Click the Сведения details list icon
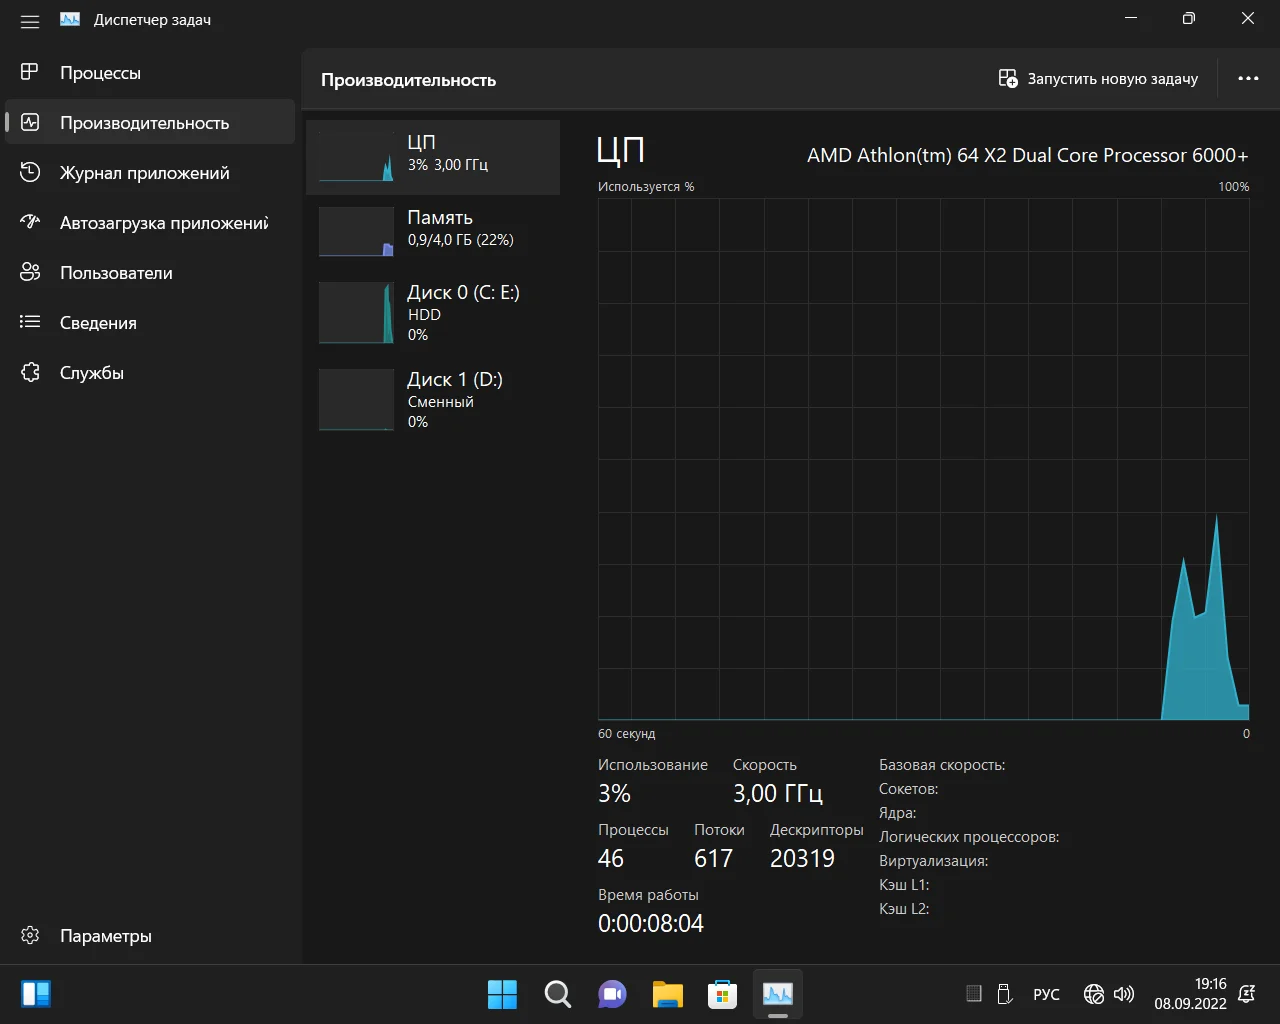Viewport: 1280px width, 1024px height. [x=30, y=322]
